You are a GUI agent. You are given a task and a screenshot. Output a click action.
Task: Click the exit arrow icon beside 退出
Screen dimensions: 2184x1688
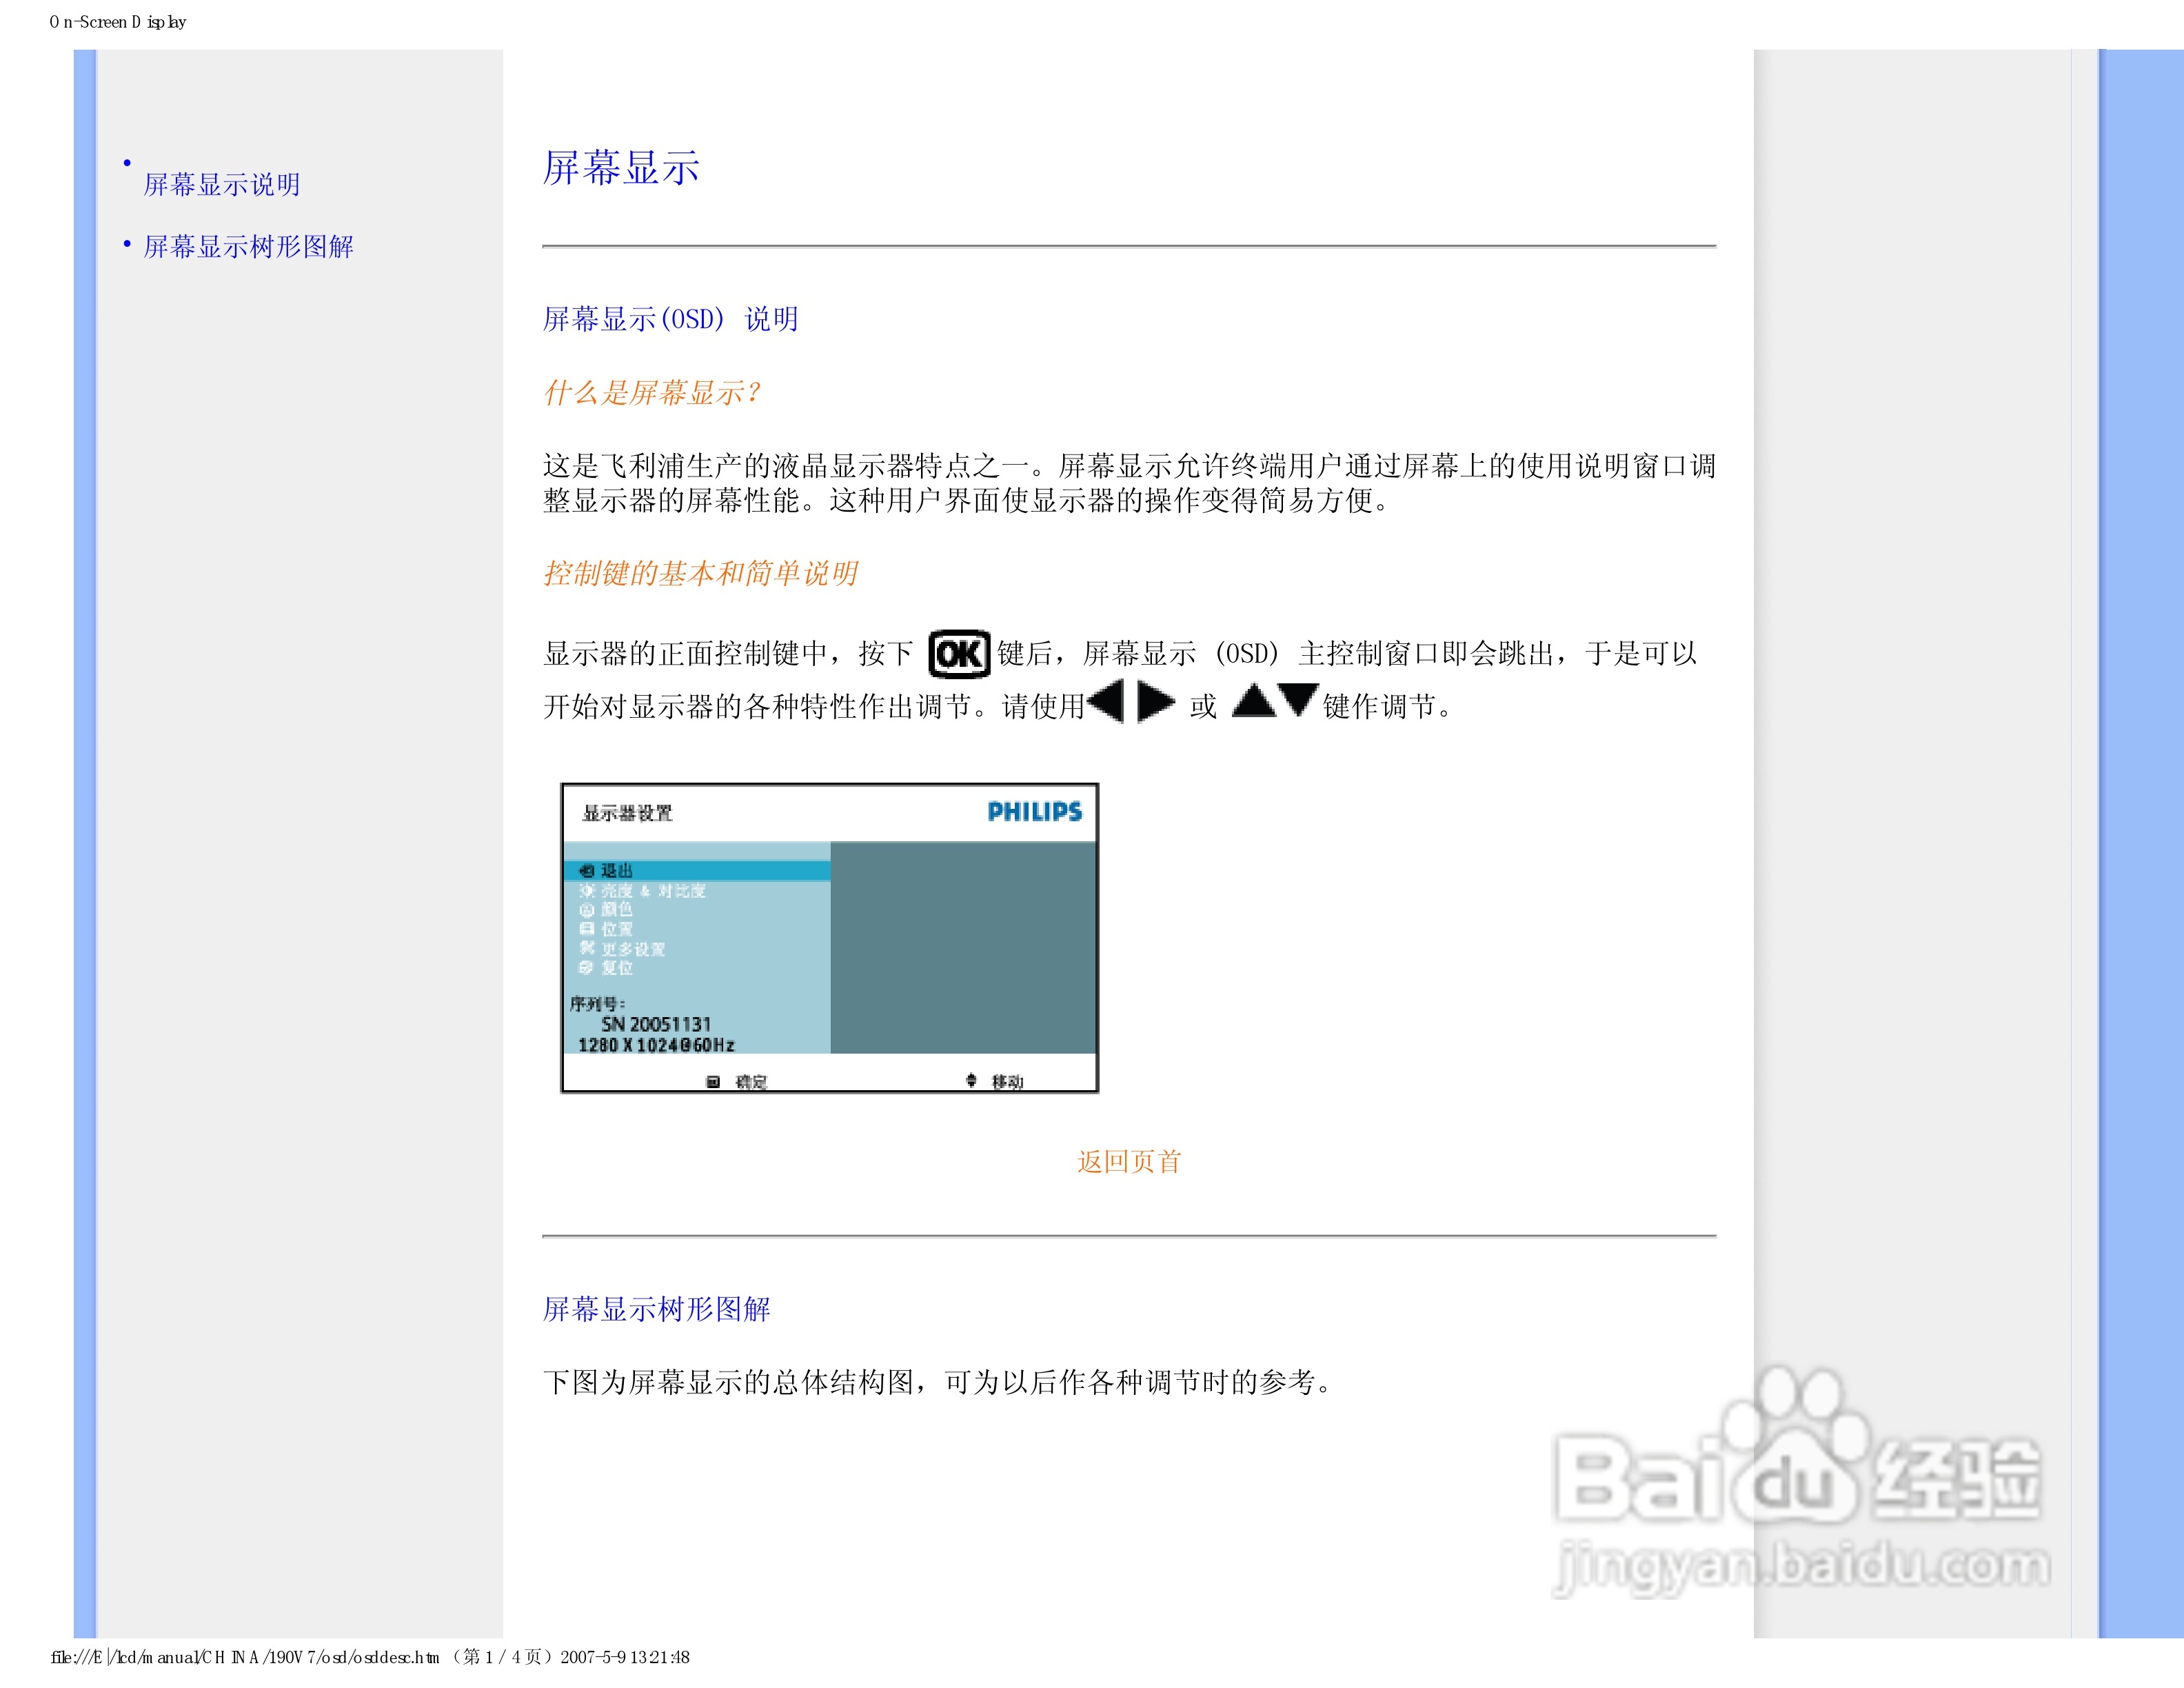click(588, 871)
